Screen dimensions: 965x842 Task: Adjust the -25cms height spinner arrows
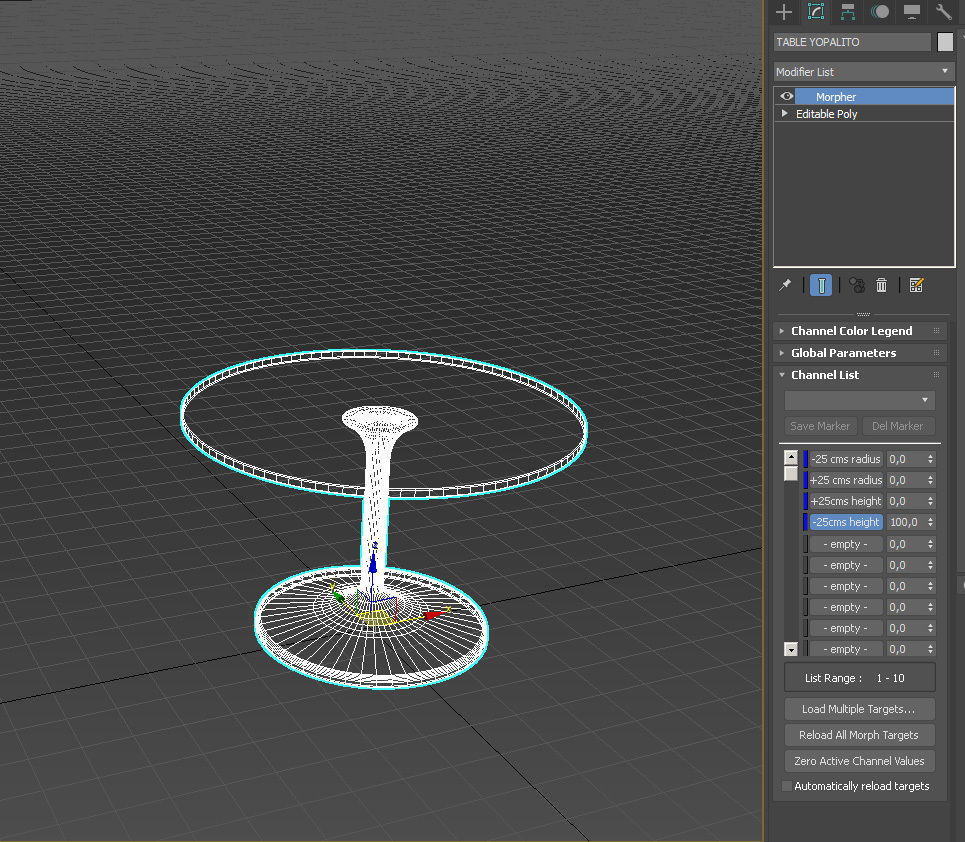pyautogui.click(x=931, y=522)
